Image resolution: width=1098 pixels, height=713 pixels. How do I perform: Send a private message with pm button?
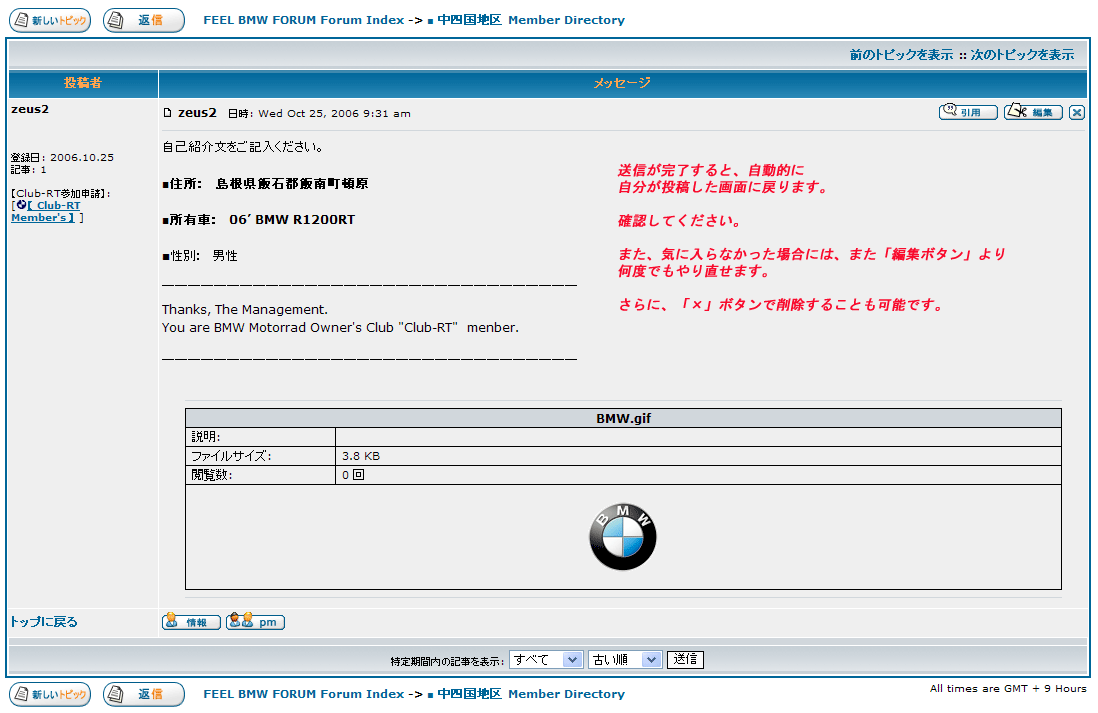tap(256, 622)
